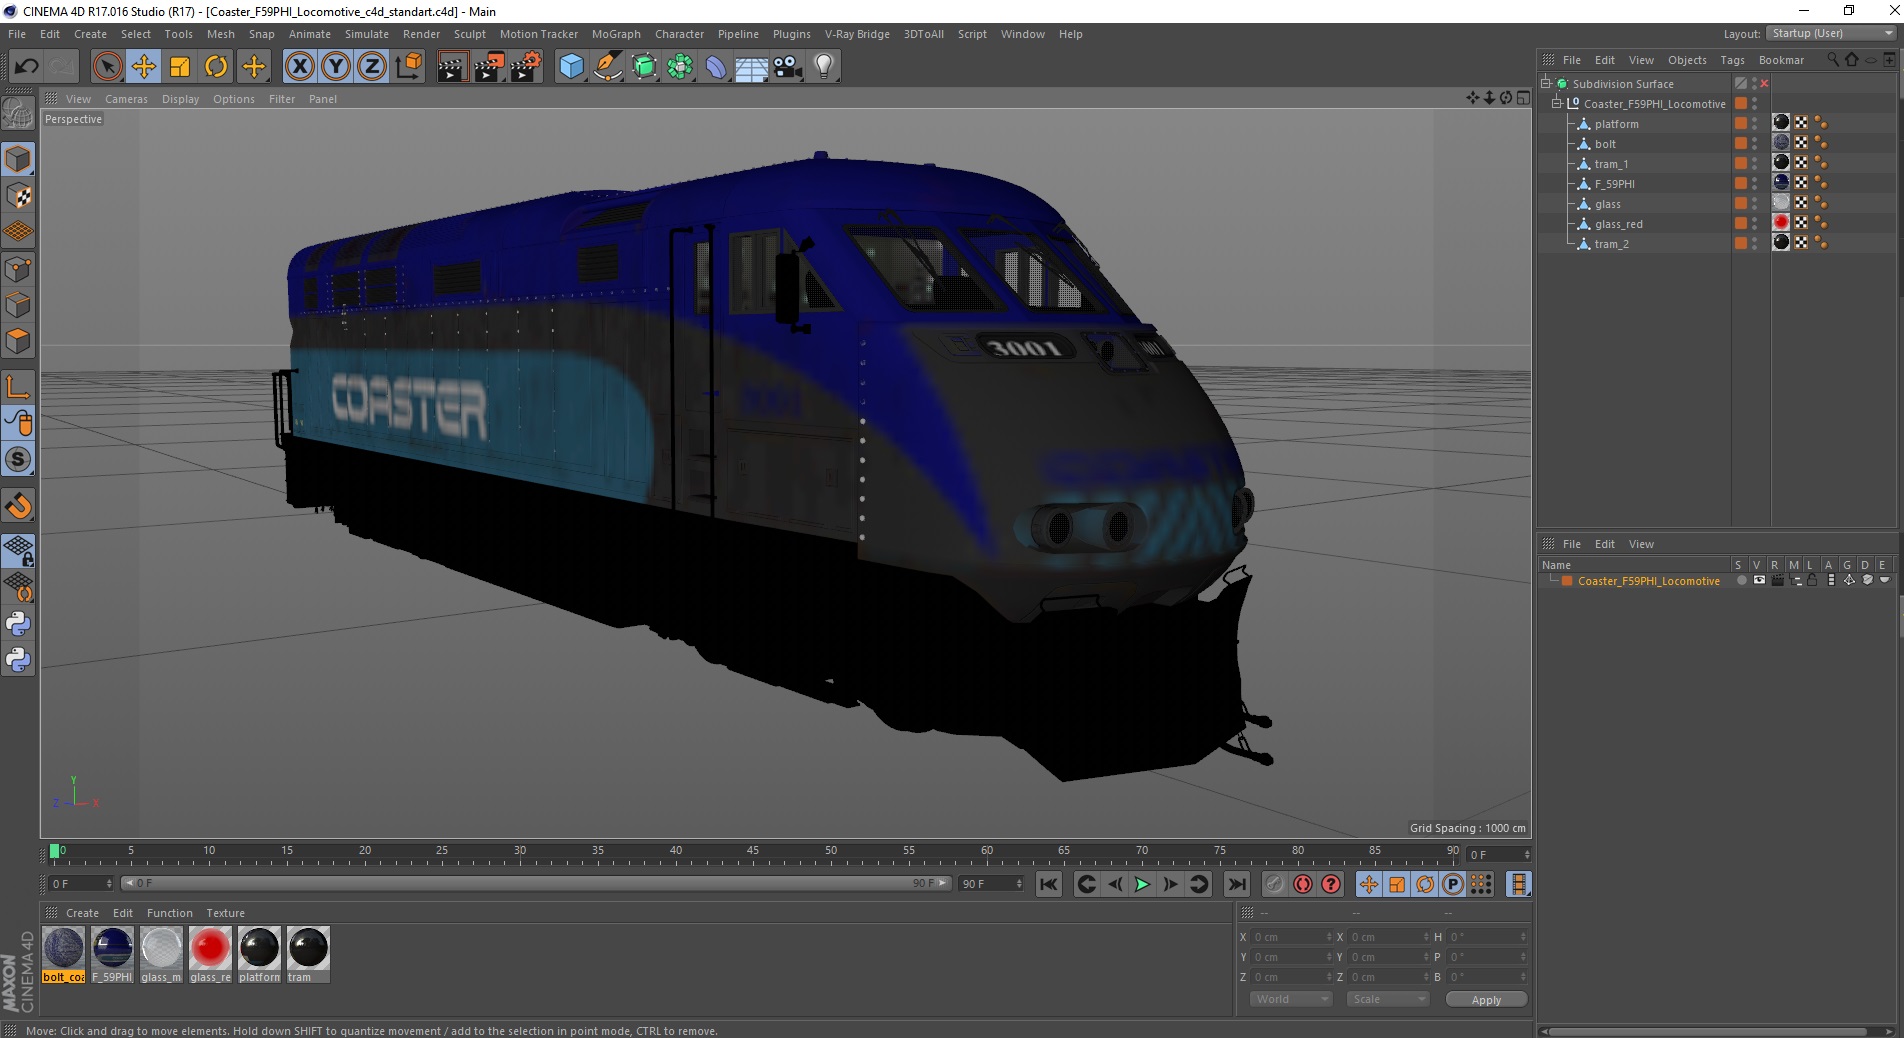Toggle Subdivision Surface enable checkmark
This screenshot has height=1038, width=1904.
[x=1764, y=84]
